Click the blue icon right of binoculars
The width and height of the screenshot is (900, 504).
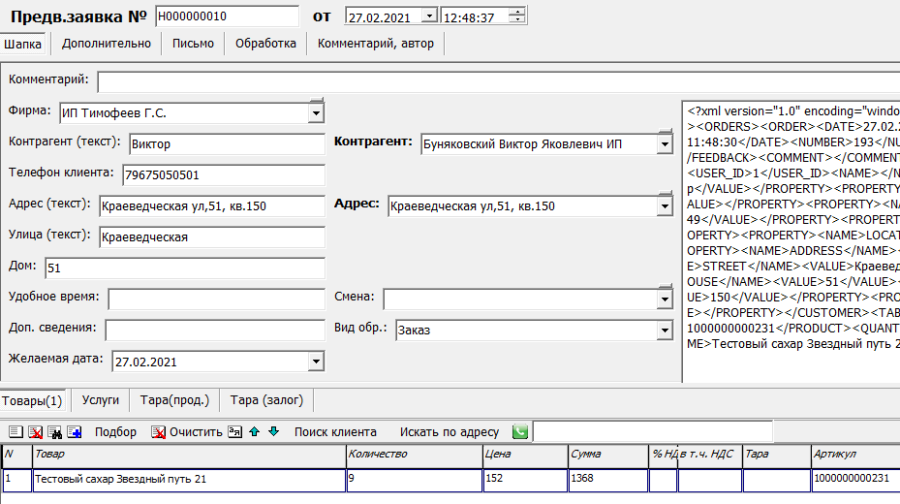coord(74,432)
